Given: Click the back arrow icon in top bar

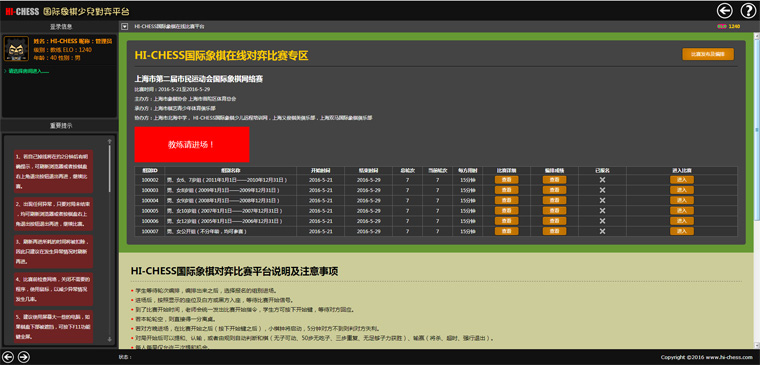Looking at the screenshot, I should [x=725, y=10].
